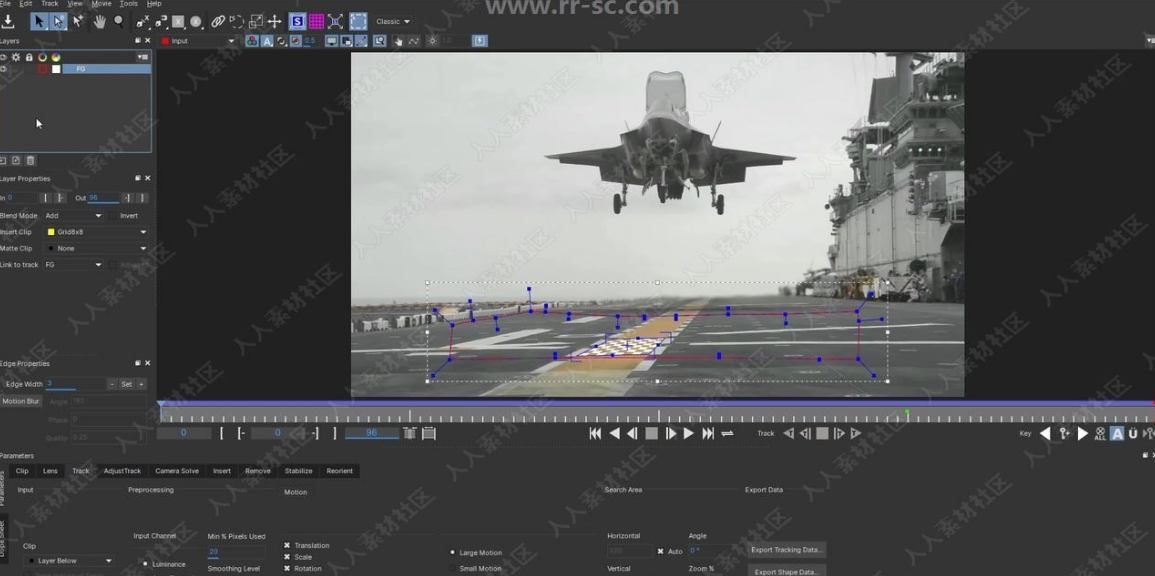The width and height of the screenshot is (1155, 576).
Task: Select the Pan hand tool
Action: [99, 21]
